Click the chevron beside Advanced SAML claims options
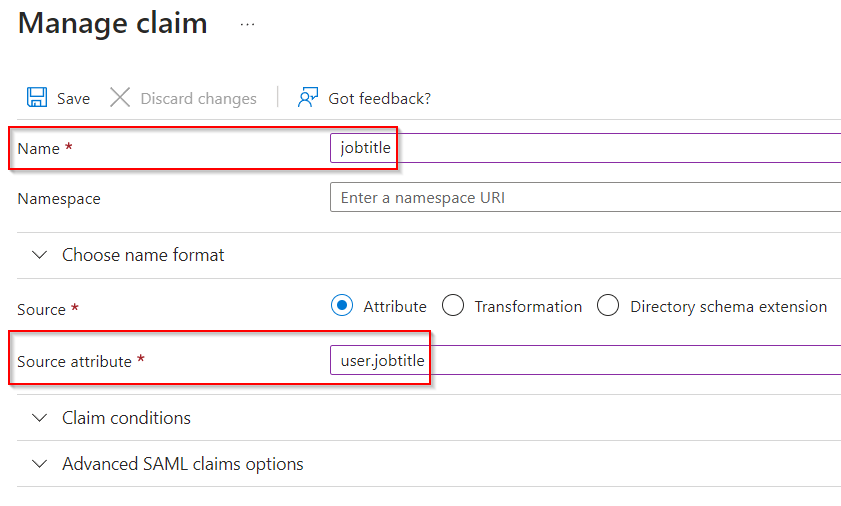The width and height of the screenshot is (841, 506). click(x=40, y=464)
